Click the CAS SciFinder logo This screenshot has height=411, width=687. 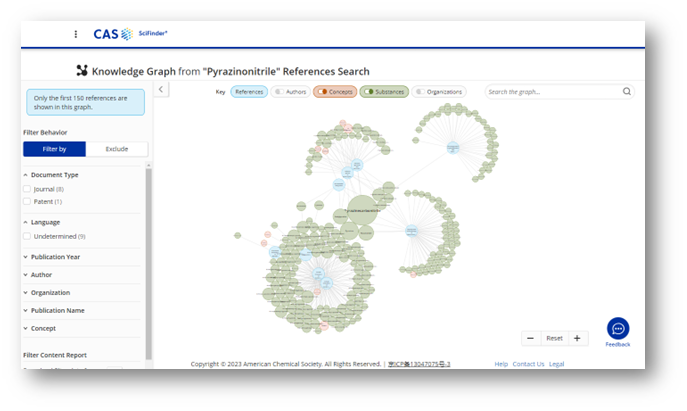[x=130, y=34]
